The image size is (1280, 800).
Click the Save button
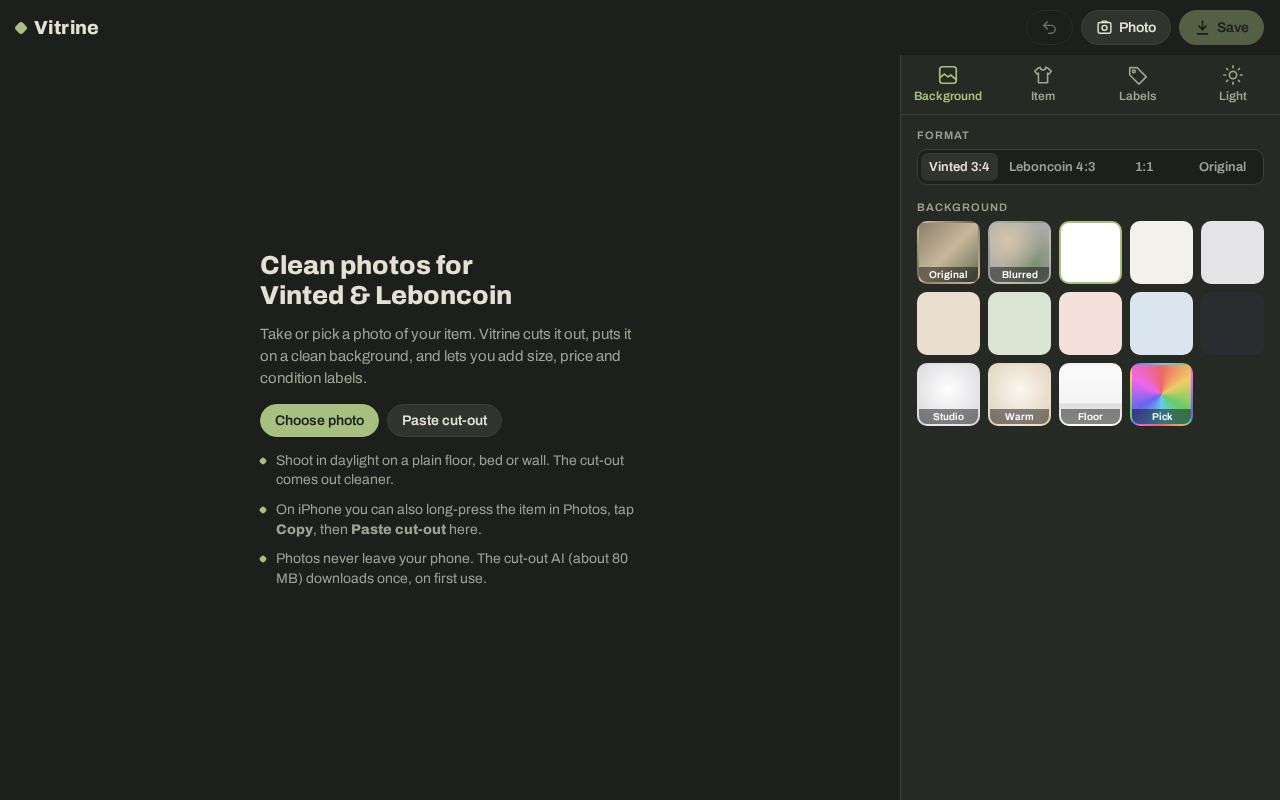click(x=1221, y=27)
